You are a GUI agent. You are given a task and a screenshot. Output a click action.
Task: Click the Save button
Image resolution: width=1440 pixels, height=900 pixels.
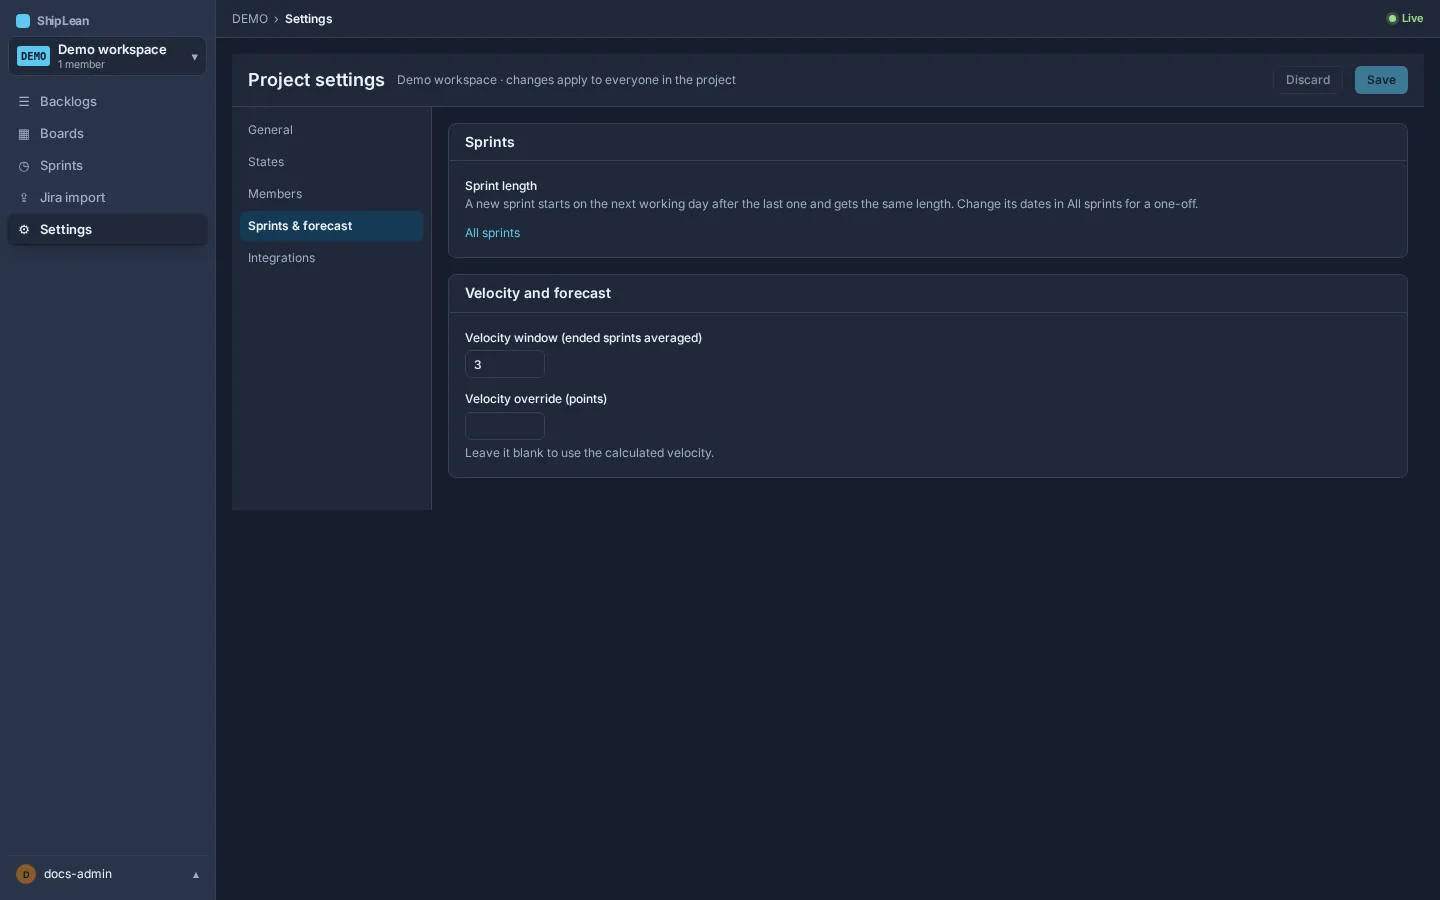[1381, 80]
